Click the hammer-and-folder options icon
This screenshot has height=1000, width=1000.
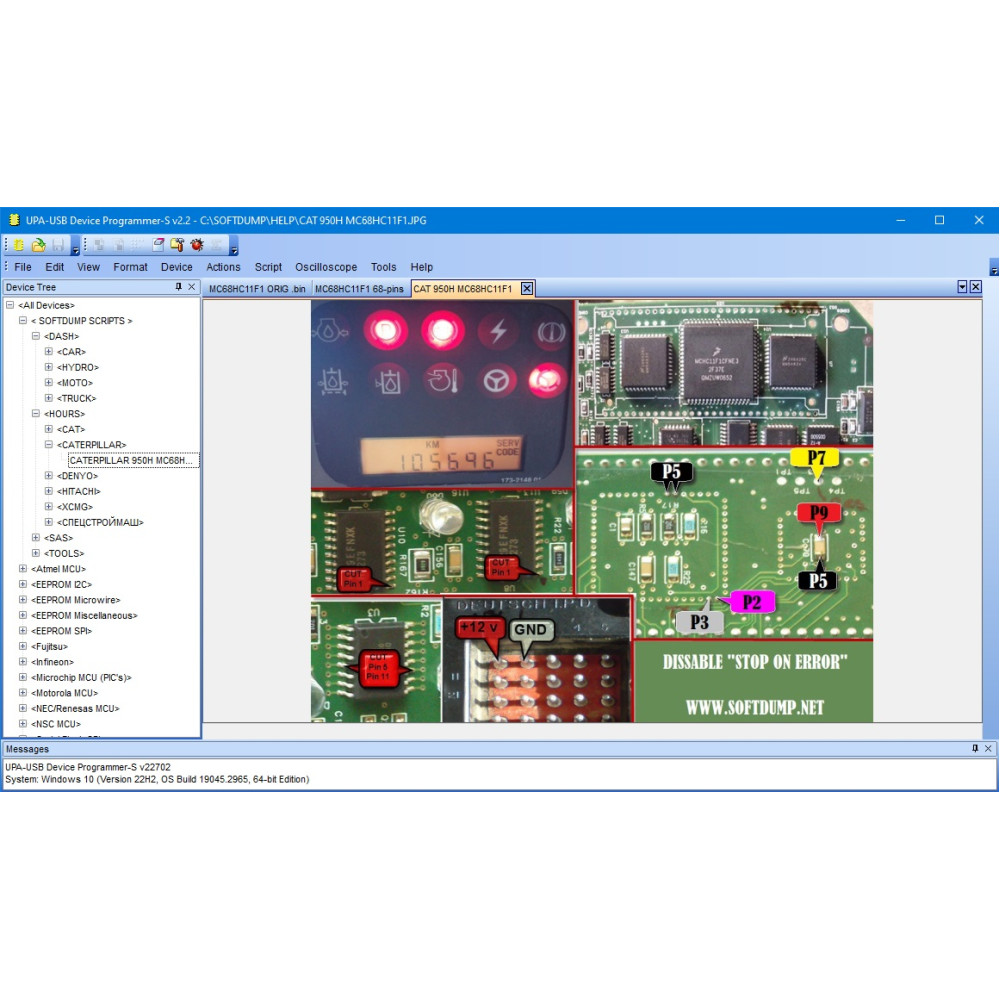pyautogui.click(x=177, y=245)
